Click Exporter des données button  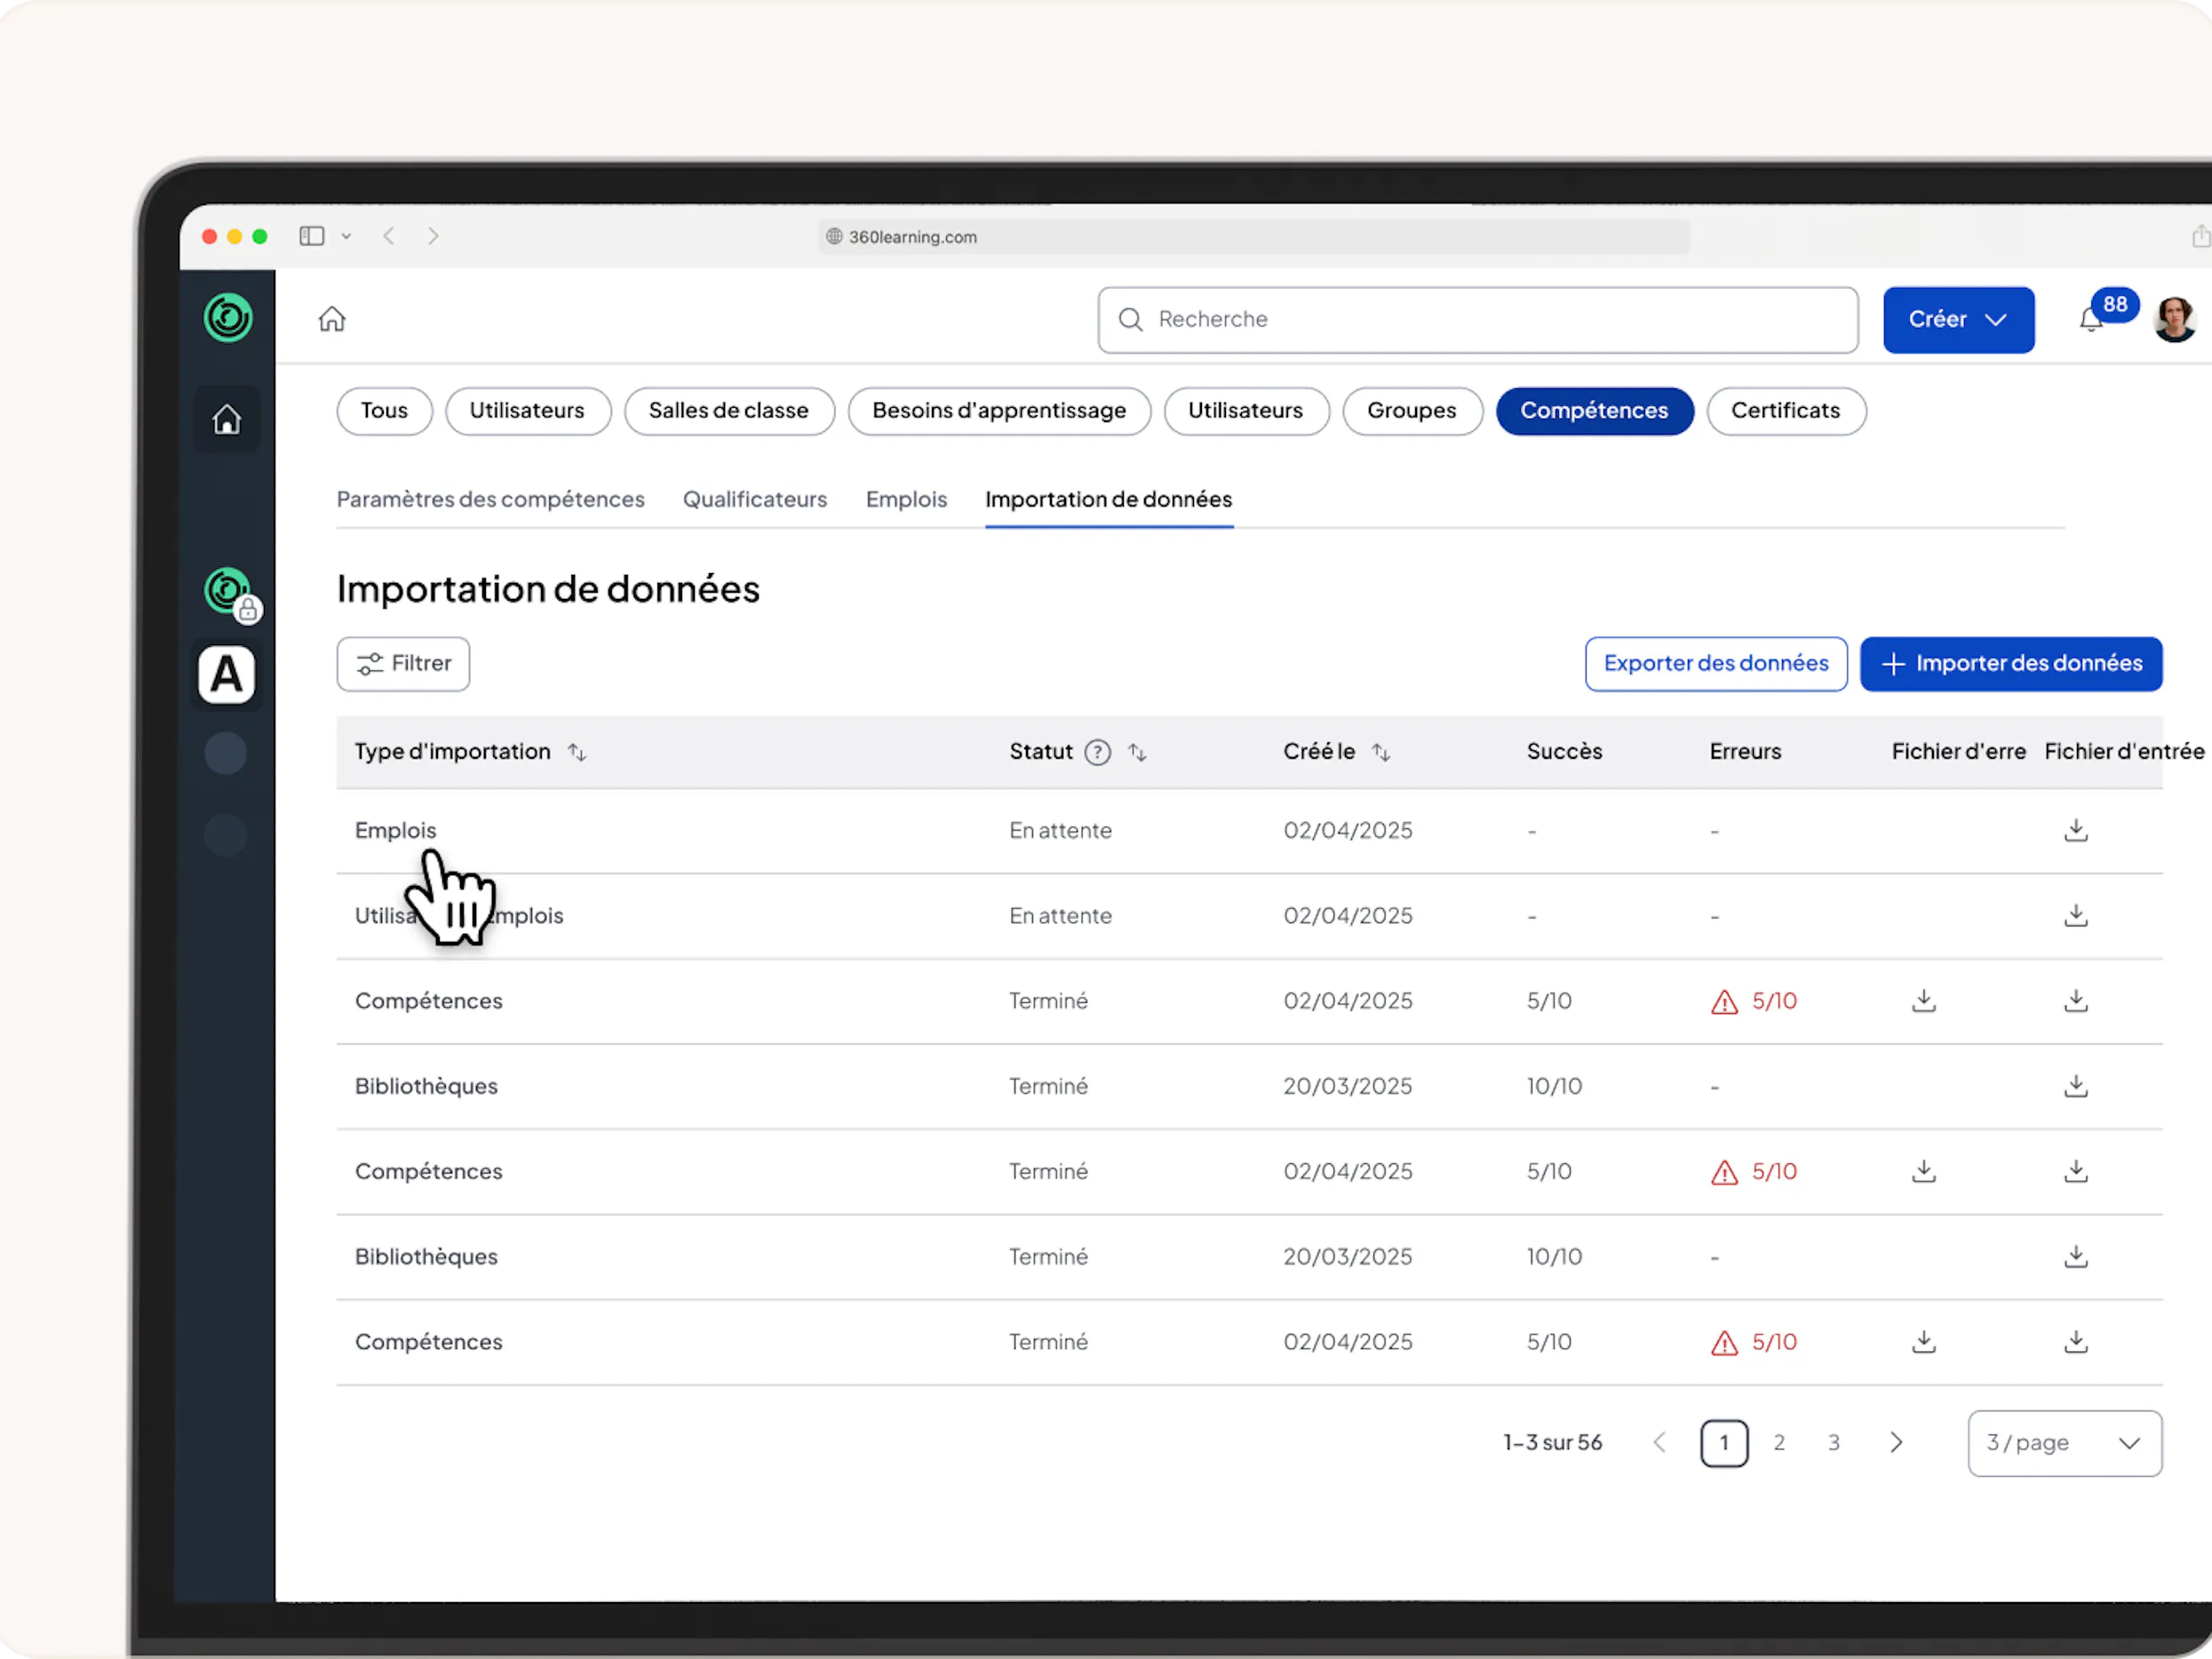[1715, 664]
